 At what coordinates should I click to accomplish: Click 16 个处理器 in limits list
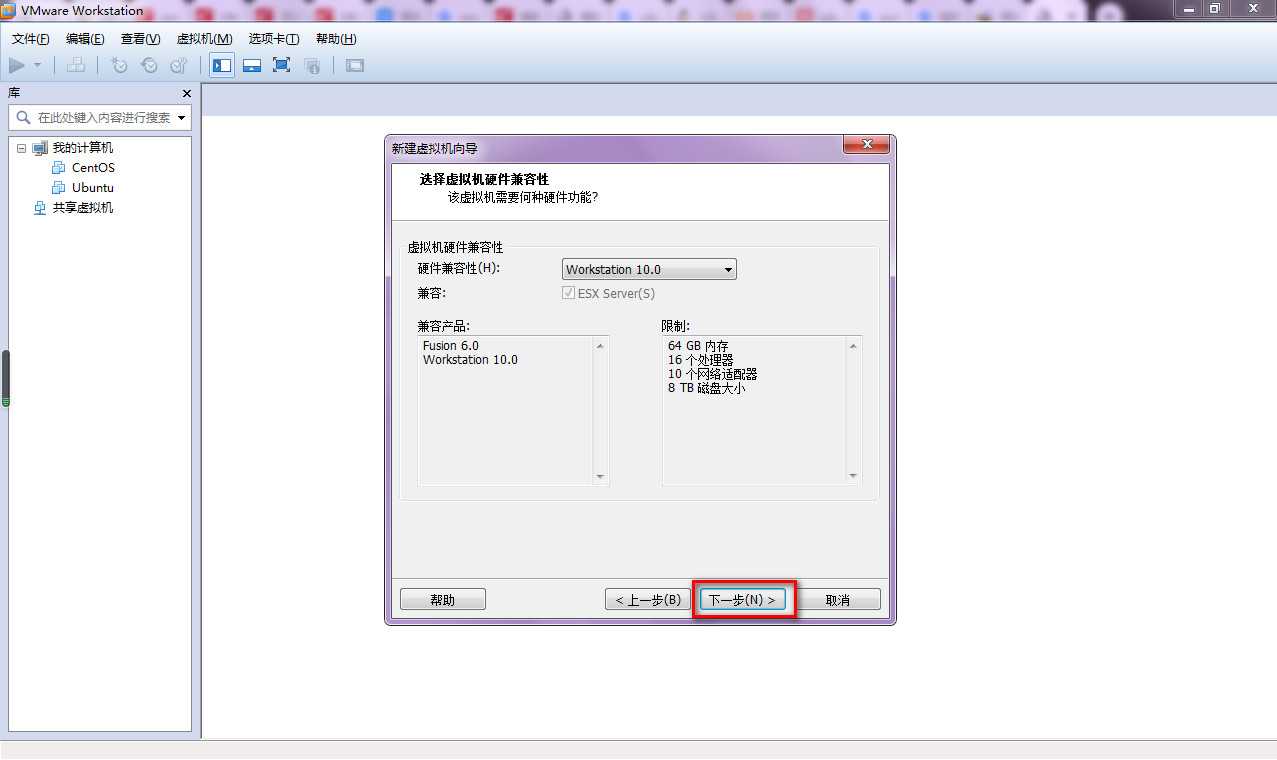click(700, 360)
